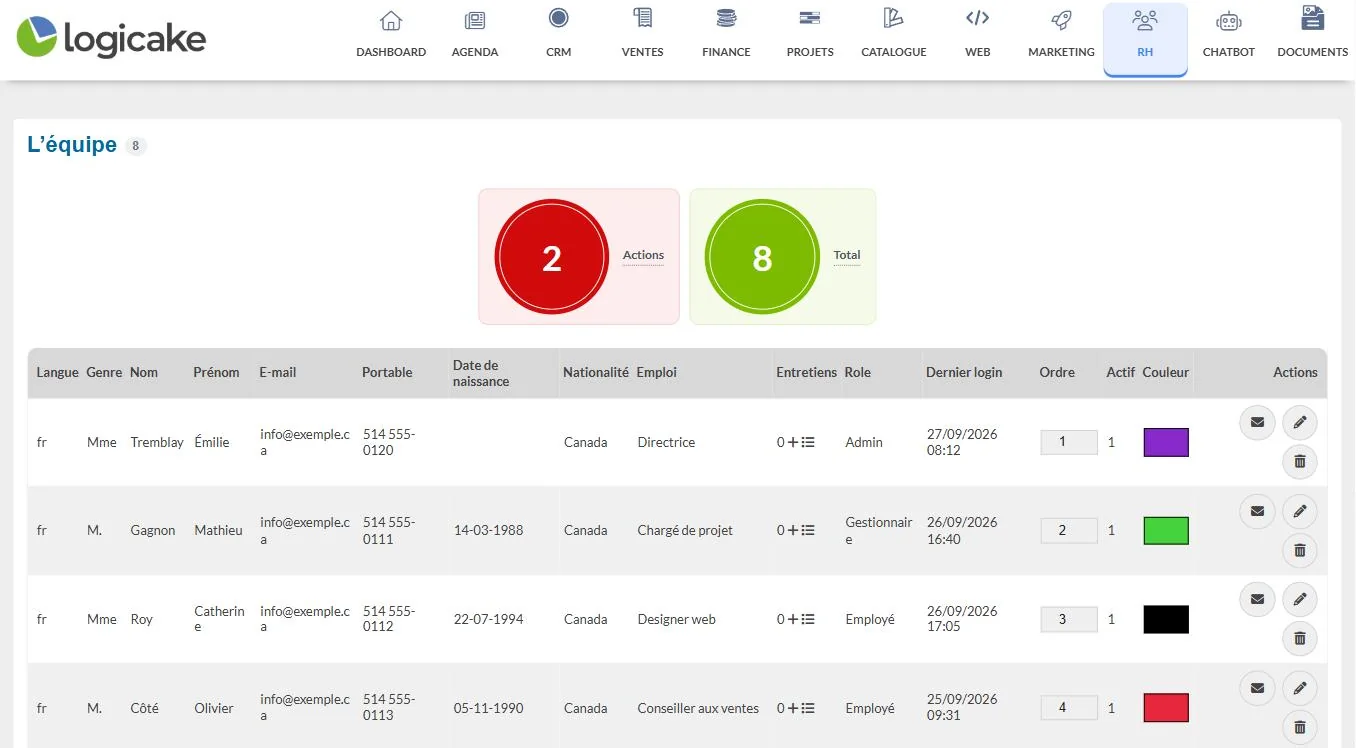Screen dimensions: 1356x748
Task: Open Côté's entretiens list icon
Action: pyautogui.click(x=808, y=708)
